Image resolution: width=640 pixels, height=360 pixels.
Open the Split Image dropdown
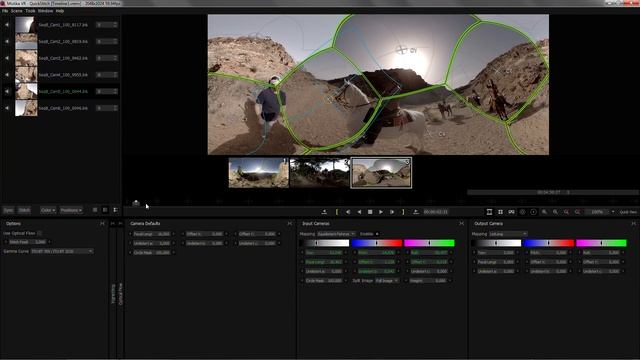click(x=387, y=281)
